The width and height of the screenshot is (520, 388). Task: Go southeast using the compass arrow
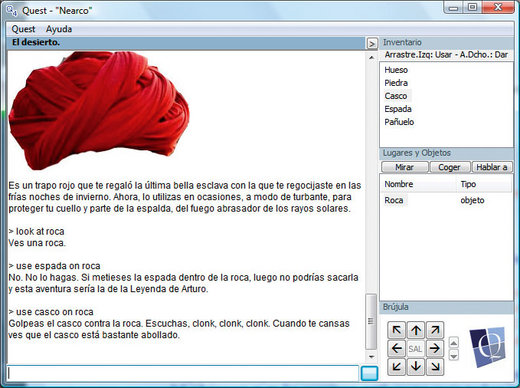coord(435,367)
